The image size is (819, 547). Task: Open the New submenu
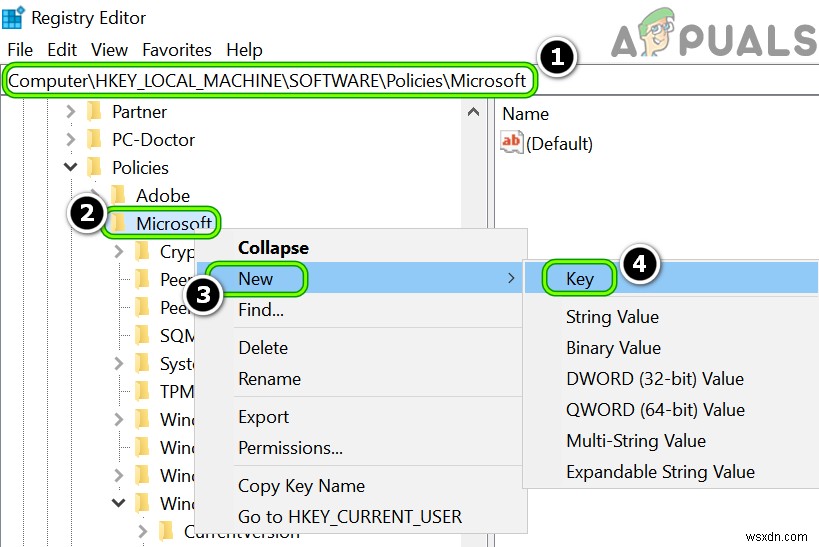(360, 278)
